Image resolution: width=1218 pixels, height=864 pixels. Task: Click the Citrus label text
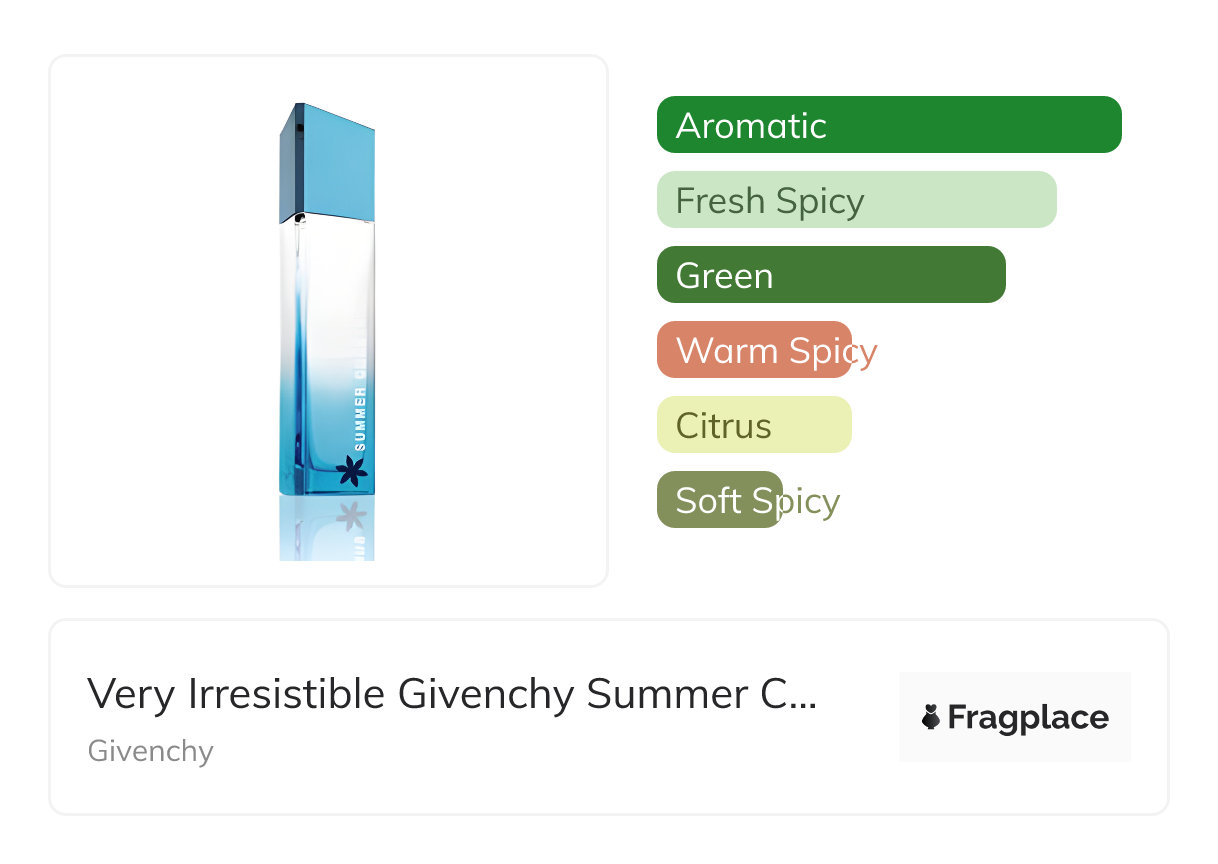[723, 426]
